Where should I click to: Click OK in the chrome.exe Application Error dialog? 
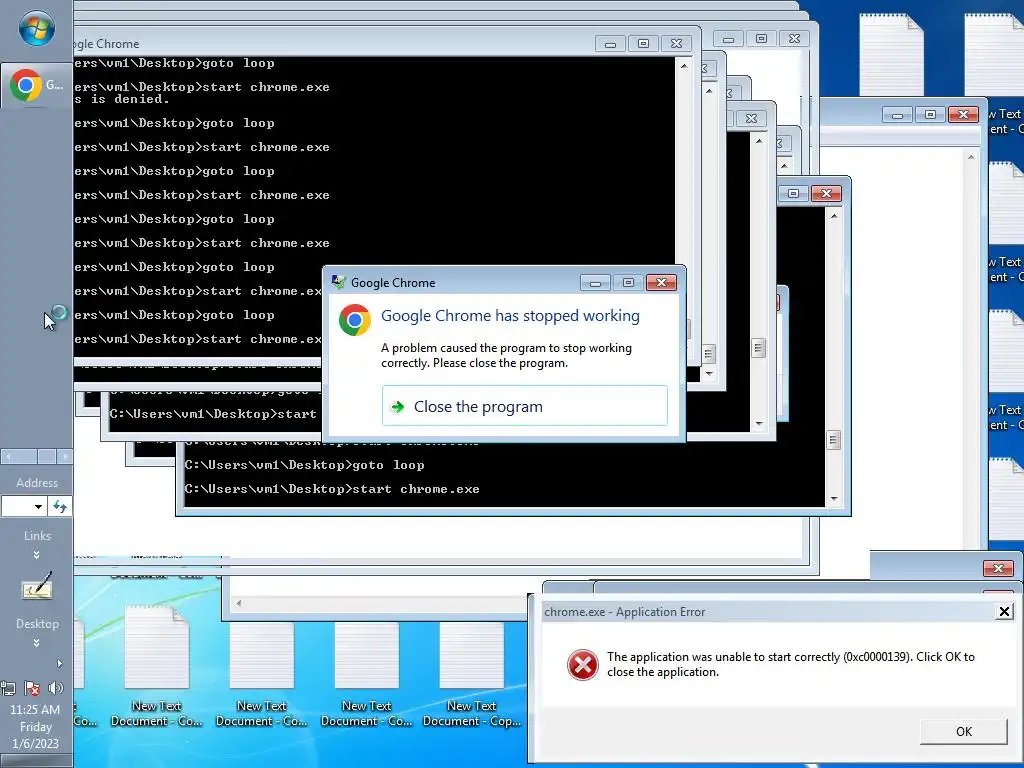(963, 731)
